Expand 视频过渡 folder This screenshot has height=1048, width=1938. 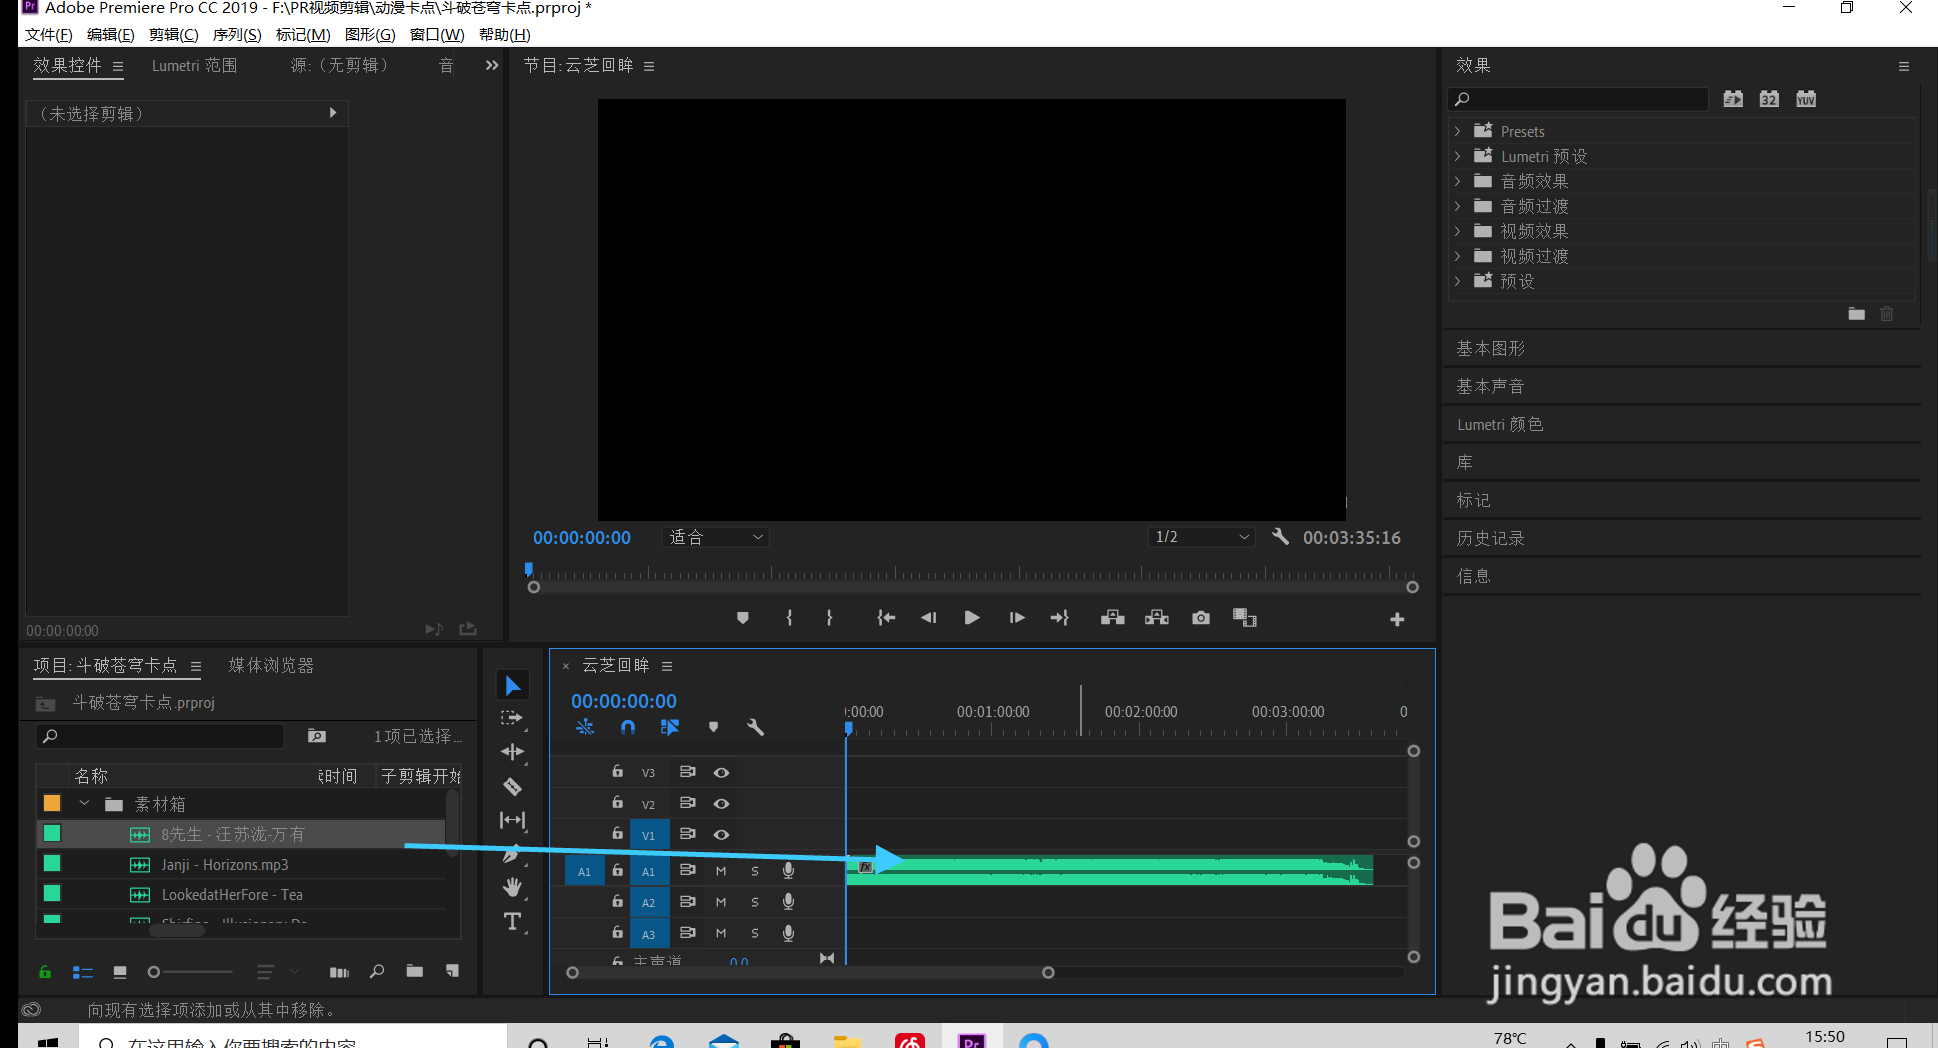point(1458,256)
